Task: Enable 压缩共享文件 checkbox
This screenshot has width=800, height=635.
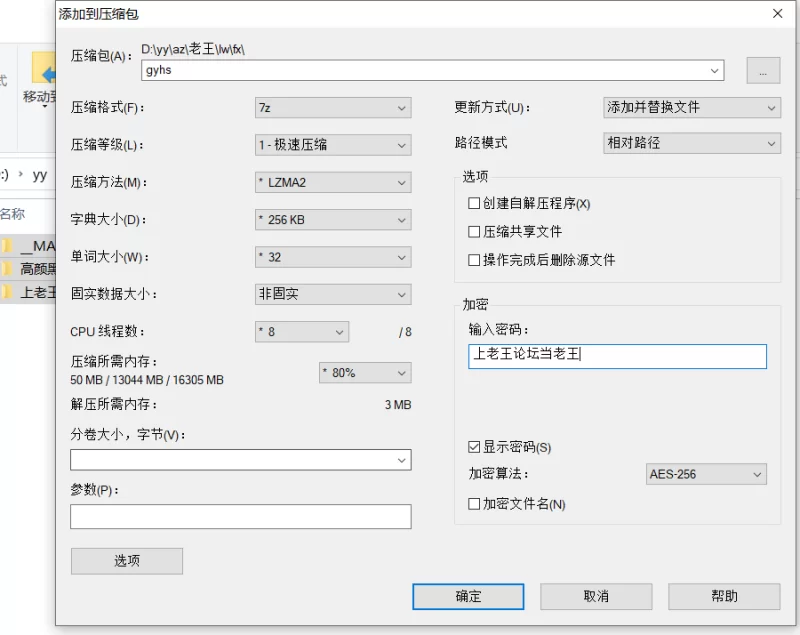Action: point(474,232)
